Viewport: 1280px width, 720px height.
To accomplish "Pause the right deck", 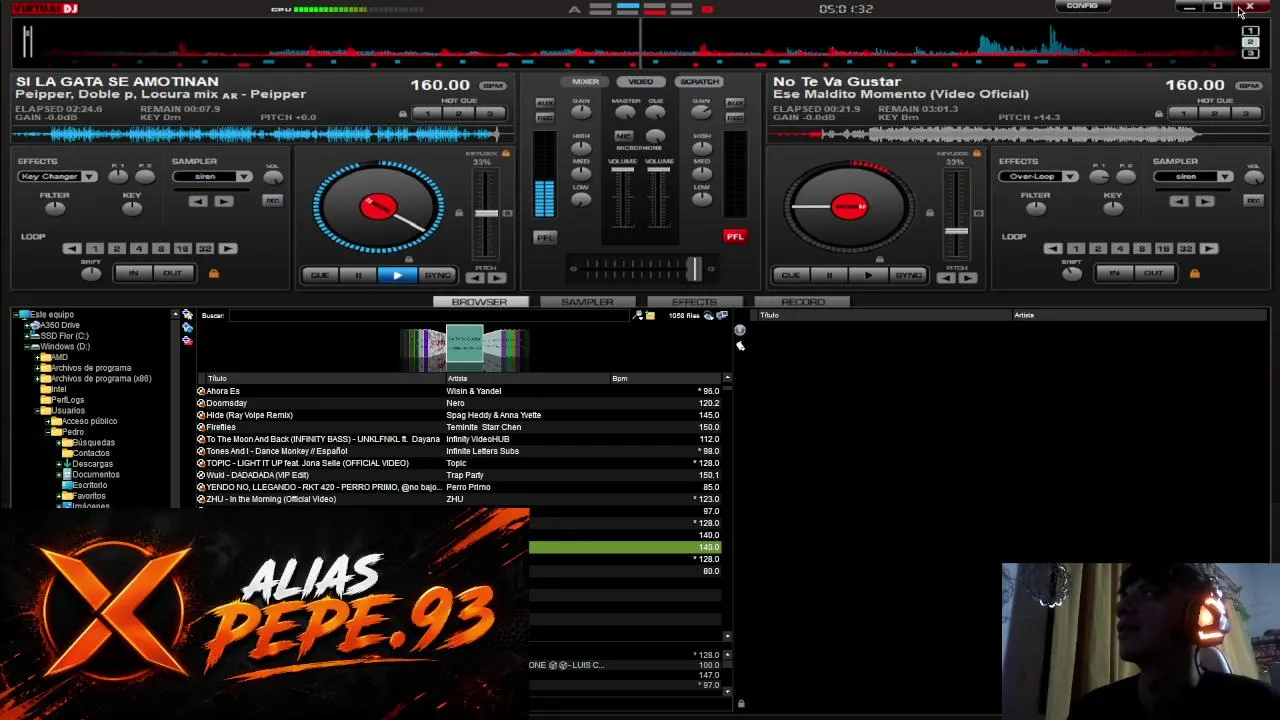I will tap(829, 275).
